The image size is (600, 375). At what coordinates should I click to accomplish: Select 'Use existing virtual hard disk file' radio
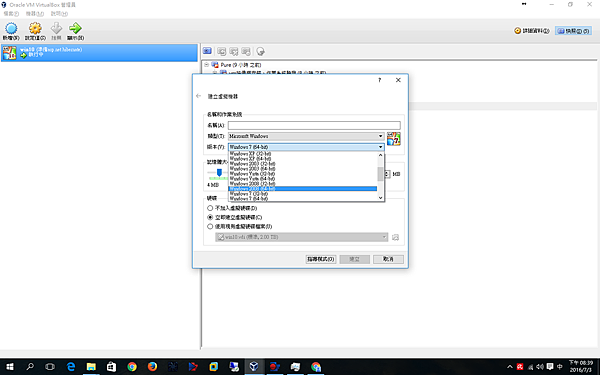(210, 226)
